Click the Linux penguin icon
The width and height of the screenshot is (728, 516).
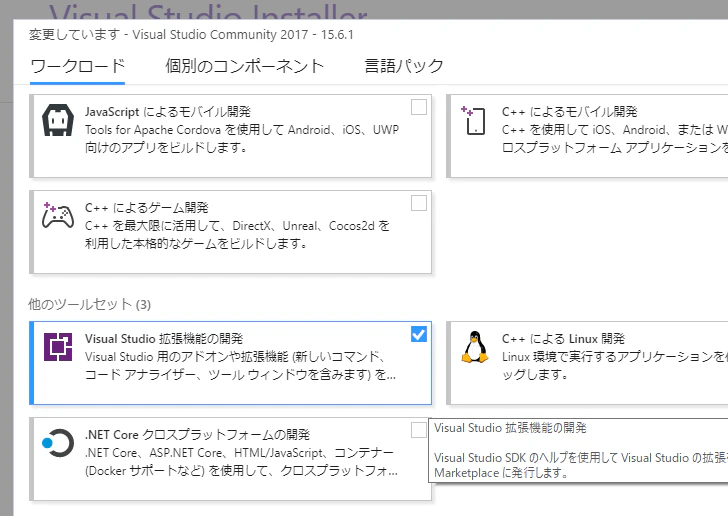click(474, 347)
